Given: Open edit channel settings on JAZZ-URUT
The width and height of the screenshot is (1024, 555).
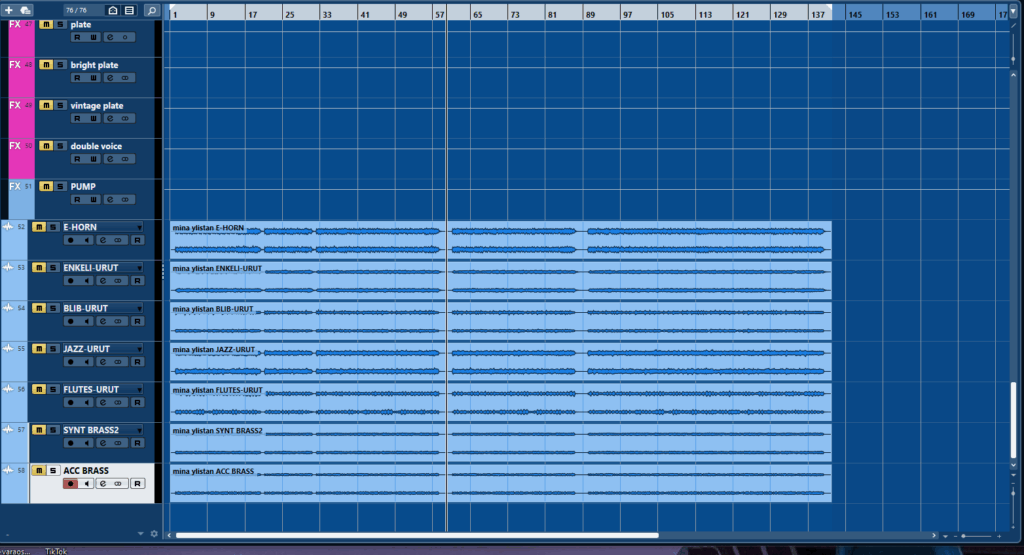Looking at the screenshot, I should click(103, 362).
